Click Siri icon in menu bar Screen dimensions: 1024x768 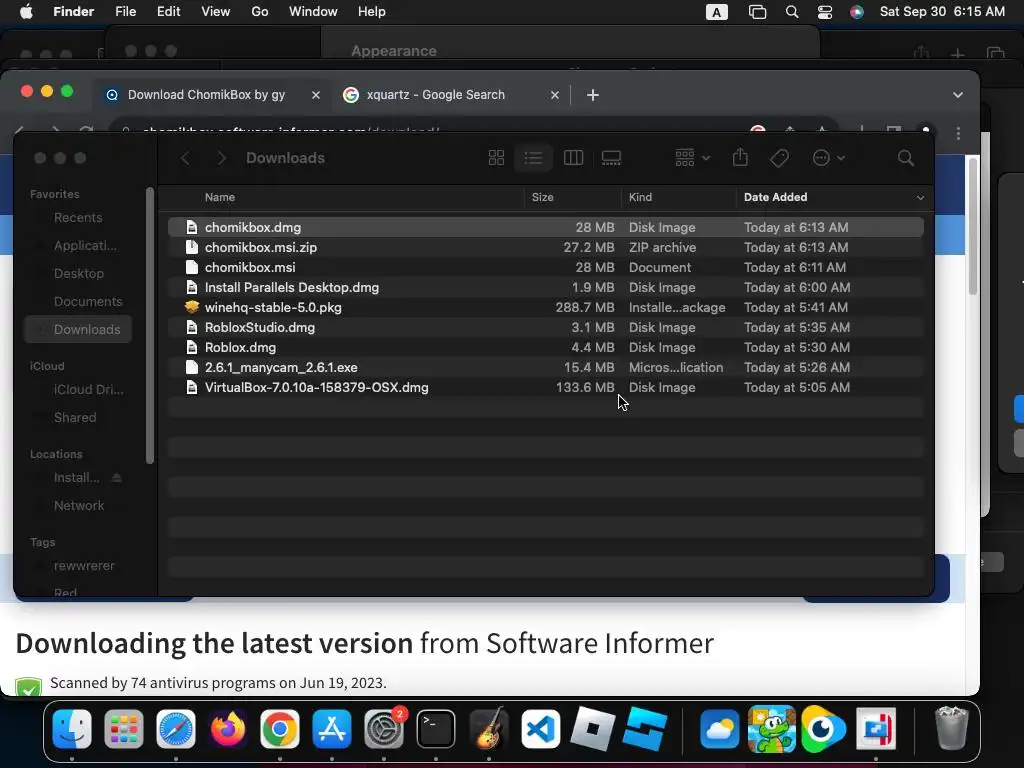pyautogui.click(x=857, y=12)
